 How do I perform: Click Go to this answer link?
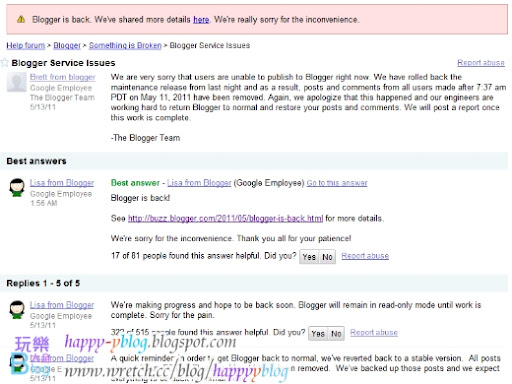337,183
